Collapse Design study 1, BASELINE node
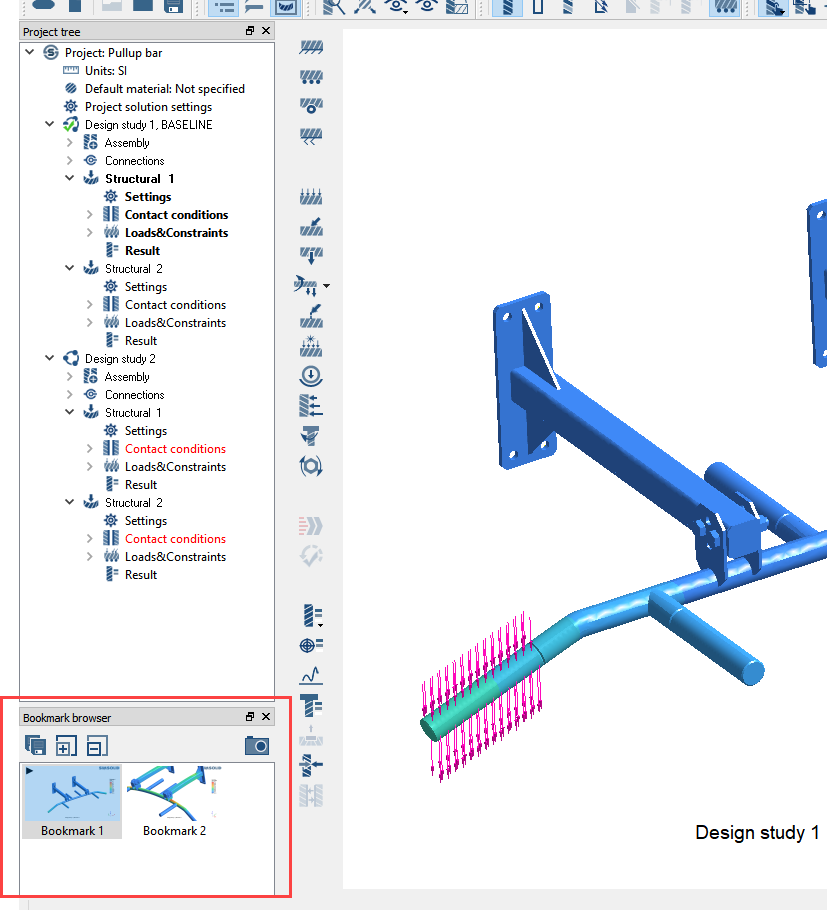The height and width of the screenshot is (910, 827). click(x=50, y=124)
